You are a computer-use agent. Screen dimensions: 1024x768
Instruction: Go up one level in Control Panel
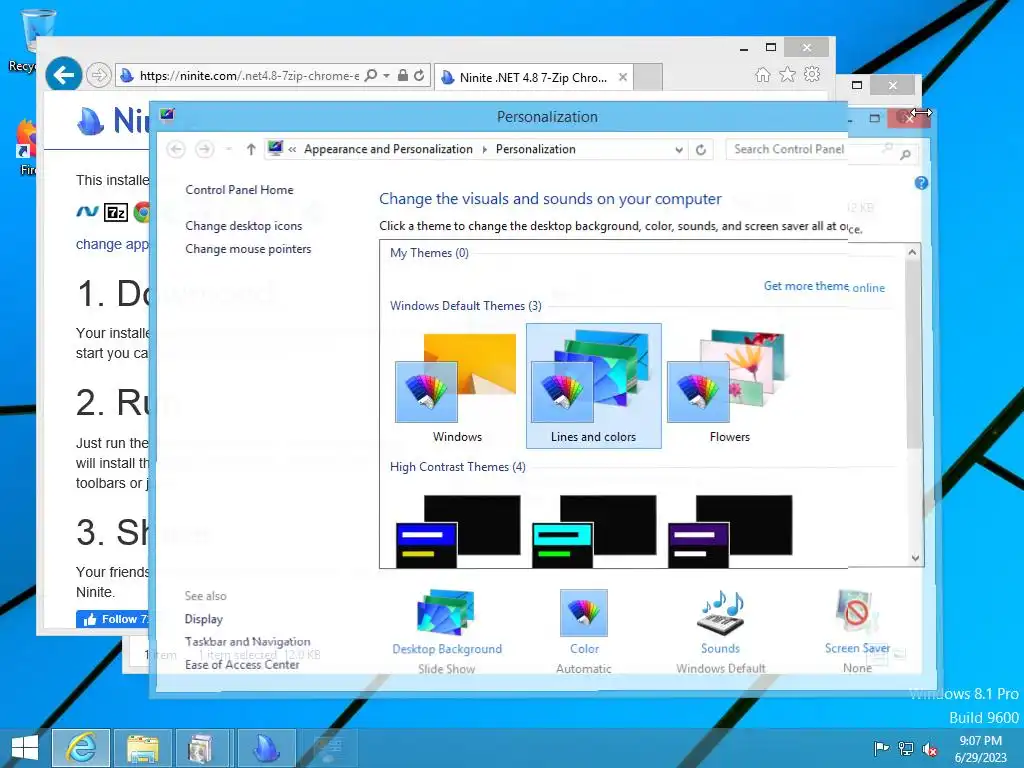coord(251,150)
